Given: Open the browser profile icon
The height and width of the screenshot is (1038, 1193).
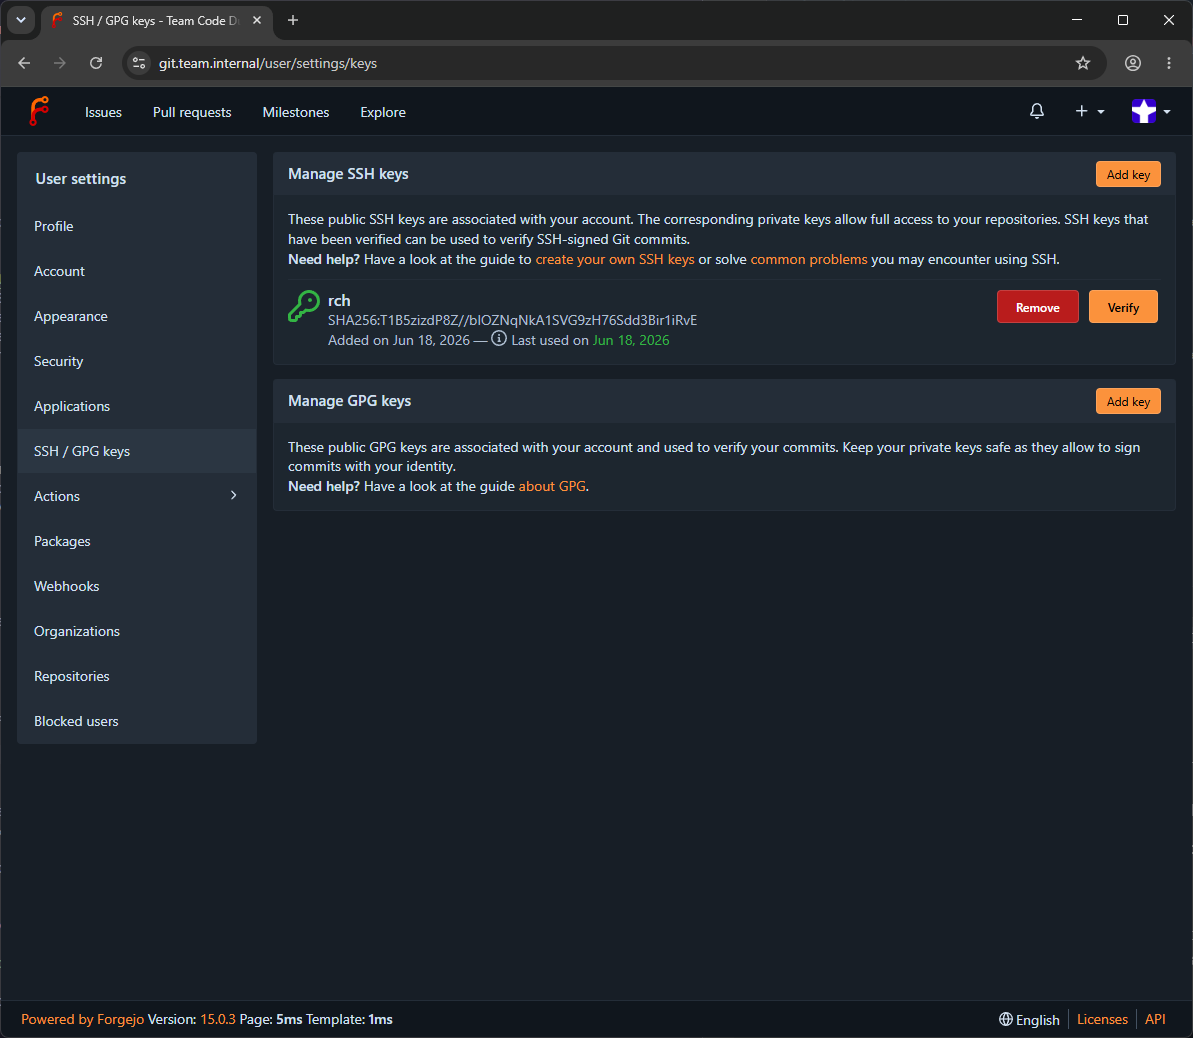Looking at the screenshot, I should 1133,63.
